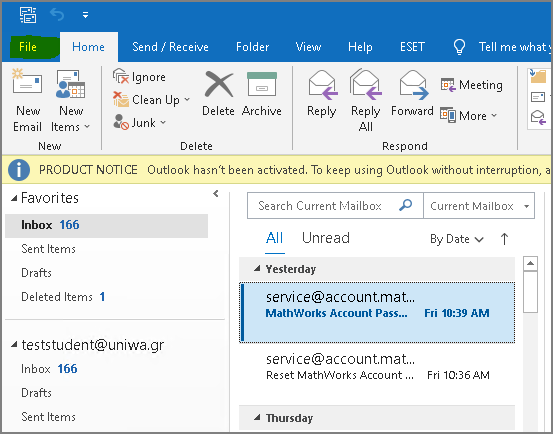Open the Junk dropdown menu
The image size is (553, 434).
click(x=163, y=123)
